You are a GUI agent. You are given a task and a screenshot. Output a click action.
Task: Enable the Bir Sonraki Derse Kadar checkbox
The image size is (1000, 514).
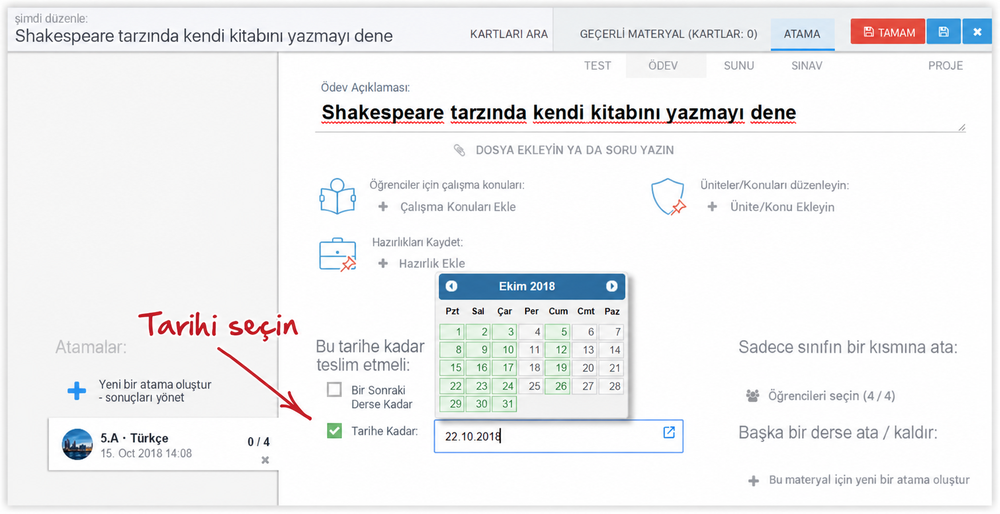pos(334,390)
